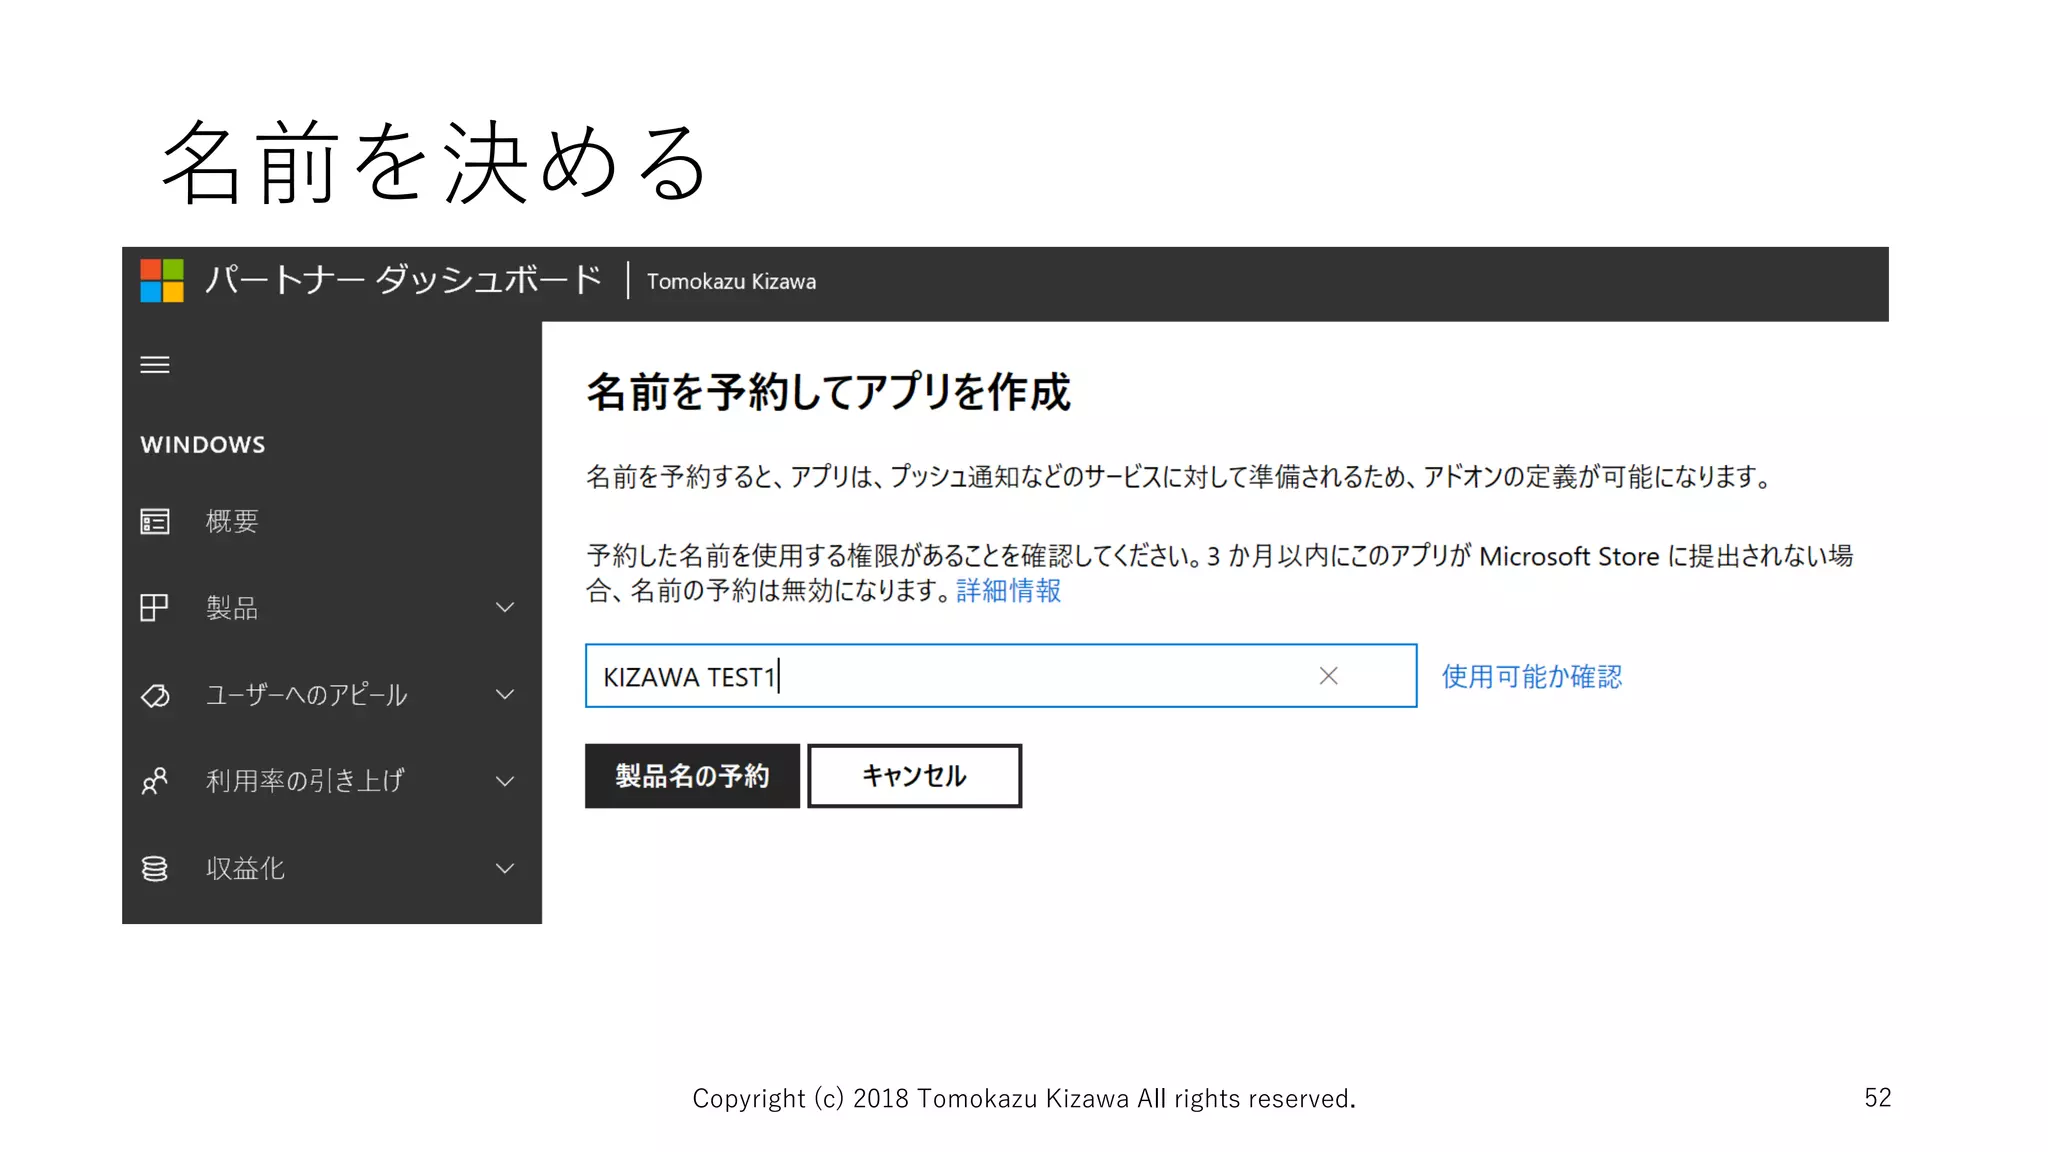Viewport: 2048px width, 1152px height.
Task: Focus the KIZAWA TEST1 name field
Action: pos(1001,676)
